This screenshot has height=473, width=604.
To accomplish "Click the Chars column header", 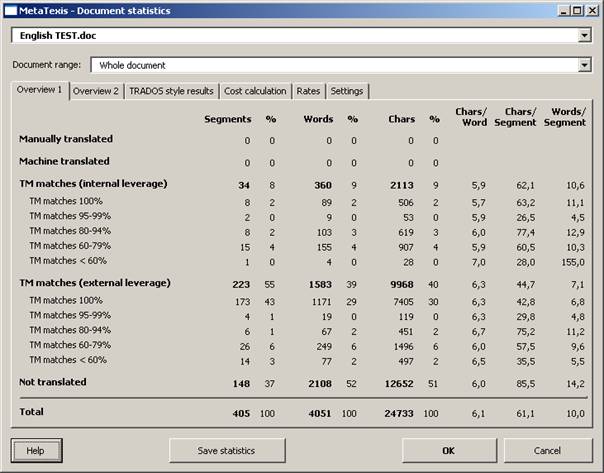I will 401,119.
